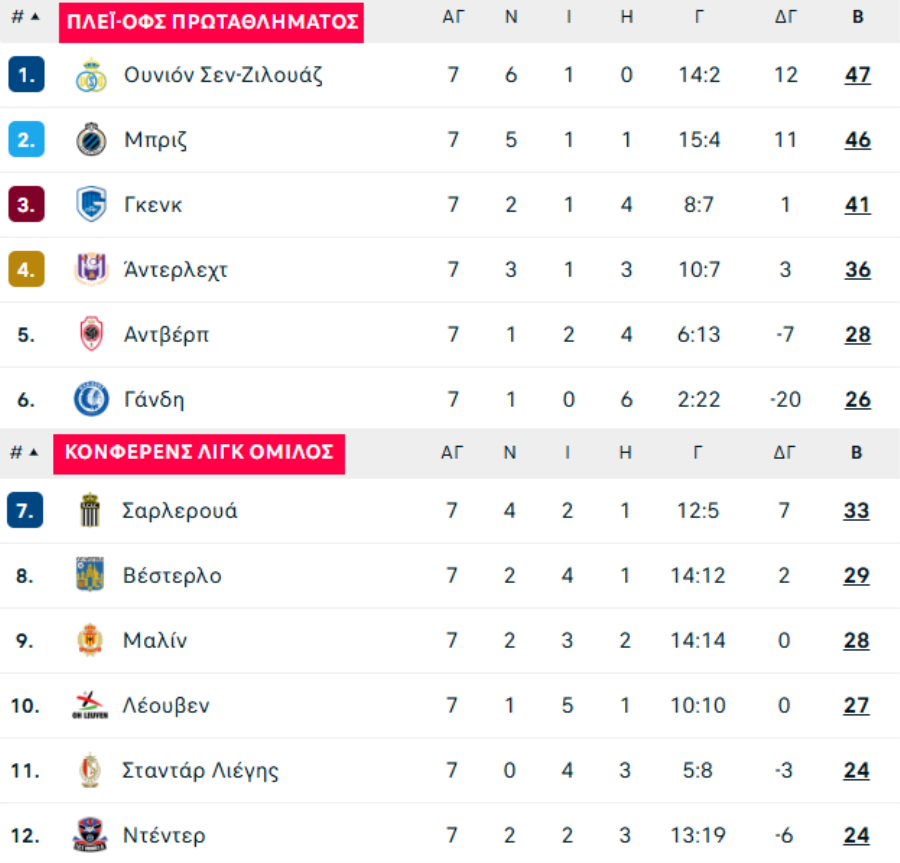Viewport: 900px width, 863px height.
Task: Click the 47 points link for Ουνιόν
Action: click(858, 75)
